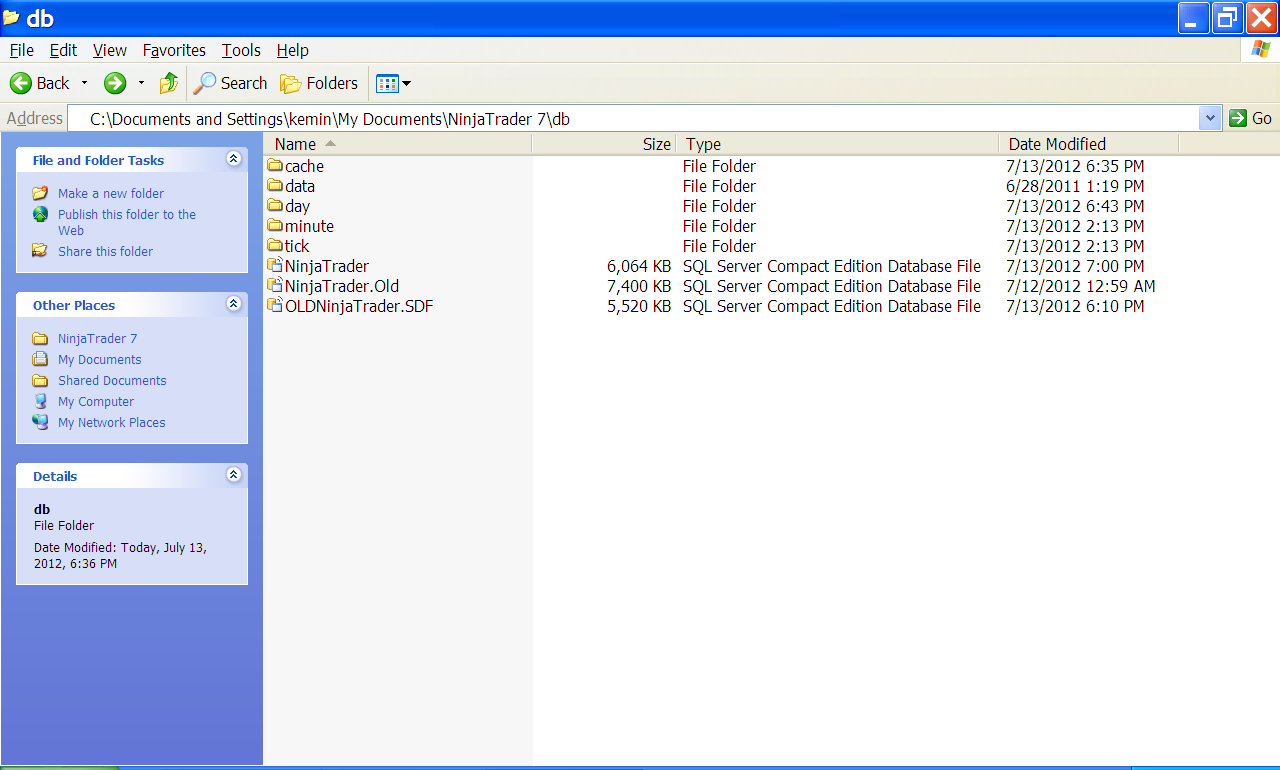Click the My Computer icon
This screenshot has width=1280, height=770.
(x=40, y=401)
